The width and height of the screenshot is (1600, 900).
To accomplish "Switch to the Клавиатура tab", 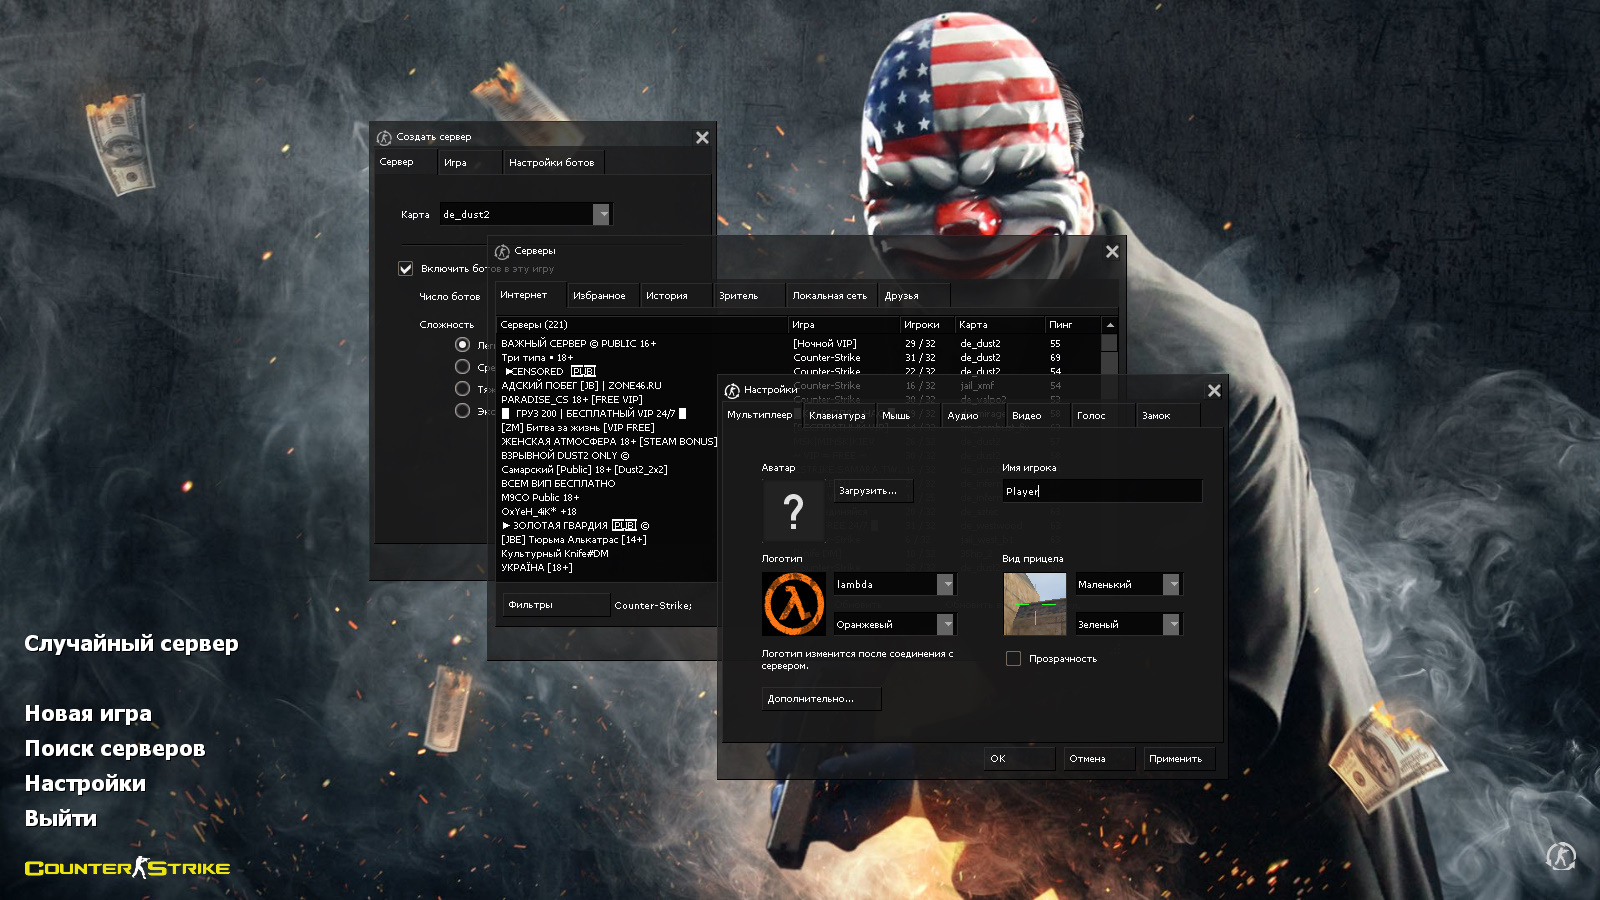I will click(x=837, y=416).
